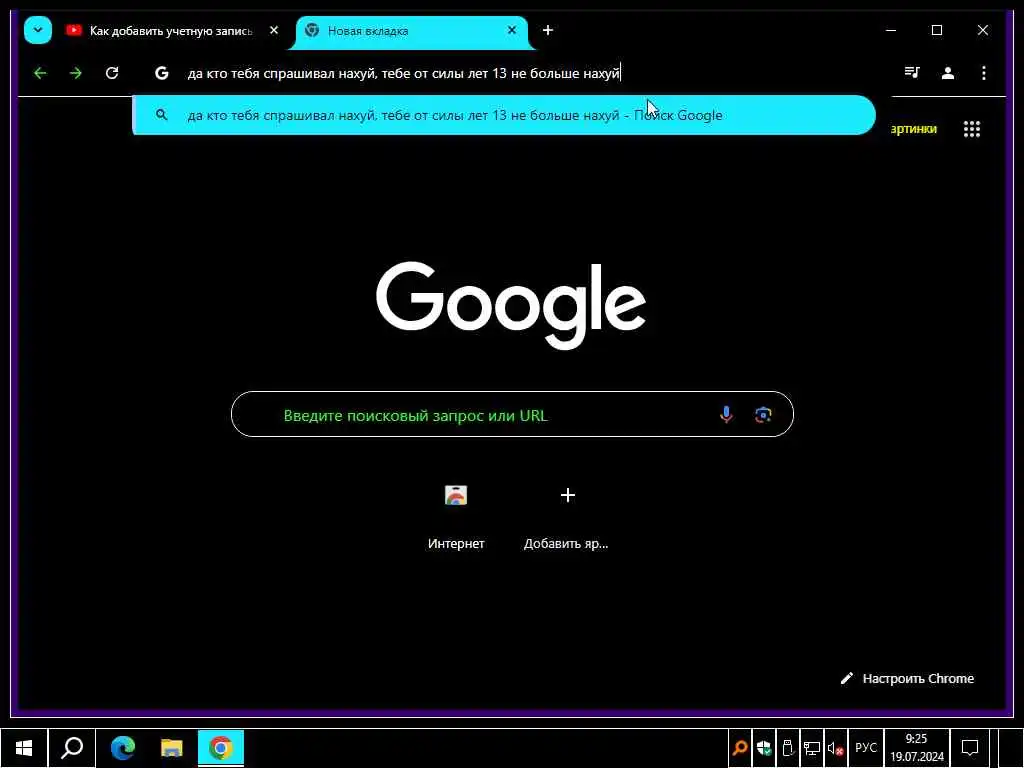
Task: Open a new tab with the plus button
Action: (x=548, y=30)
